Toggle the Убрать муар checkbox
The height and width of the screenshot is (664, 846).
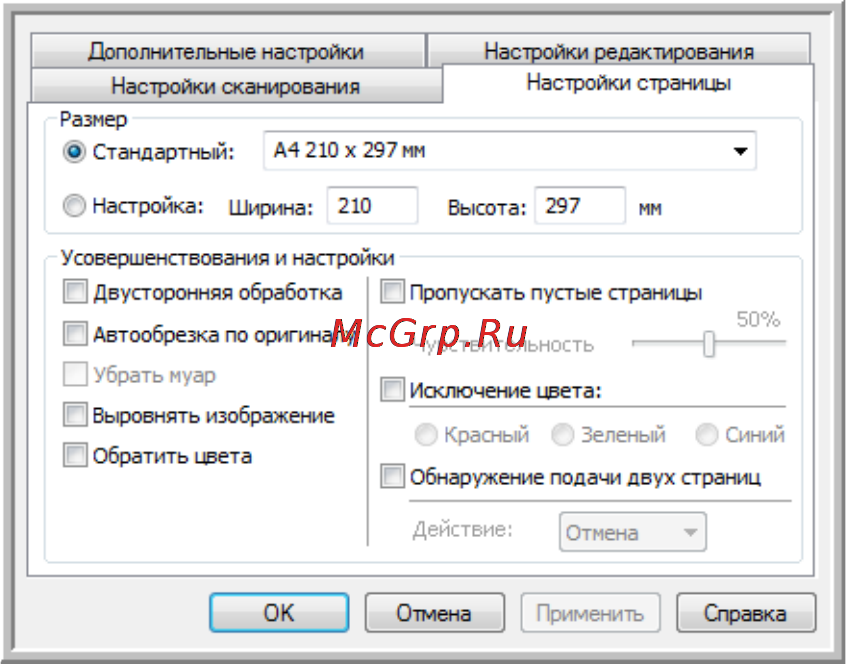75,374
